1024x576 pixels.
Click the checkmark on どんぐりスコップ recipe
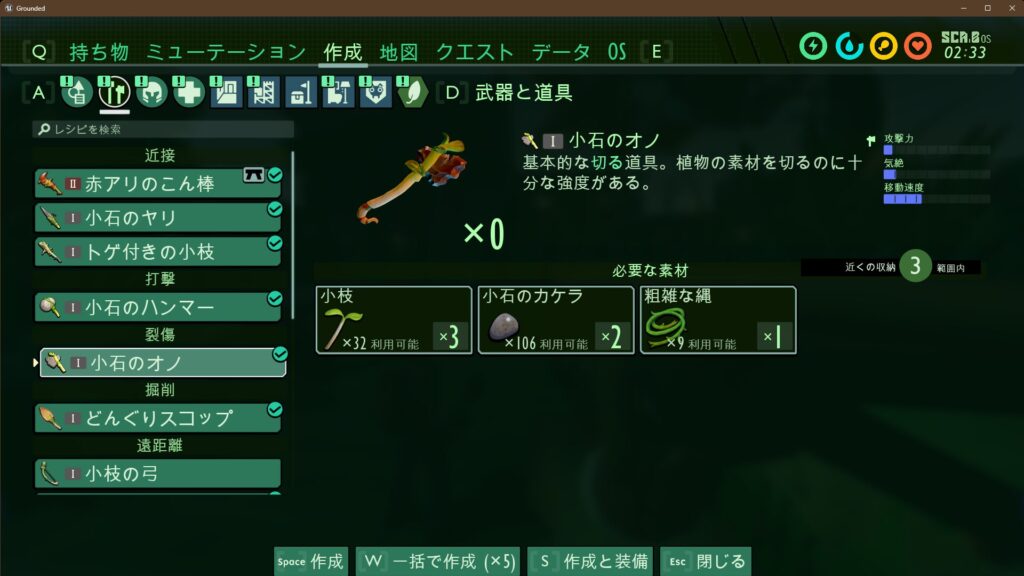pos(275,409)
